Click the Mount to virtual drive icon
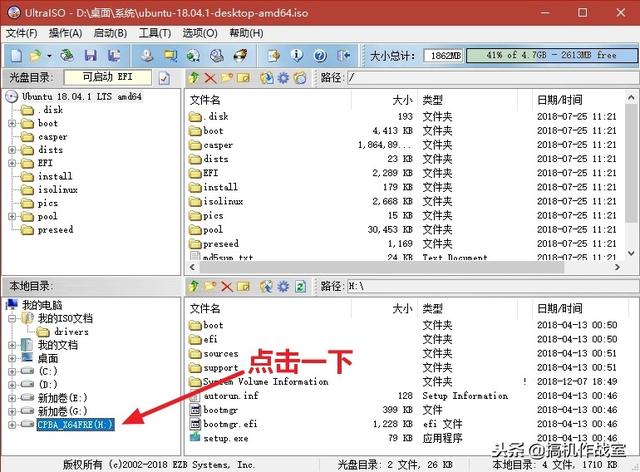 (x=217, y=55)
